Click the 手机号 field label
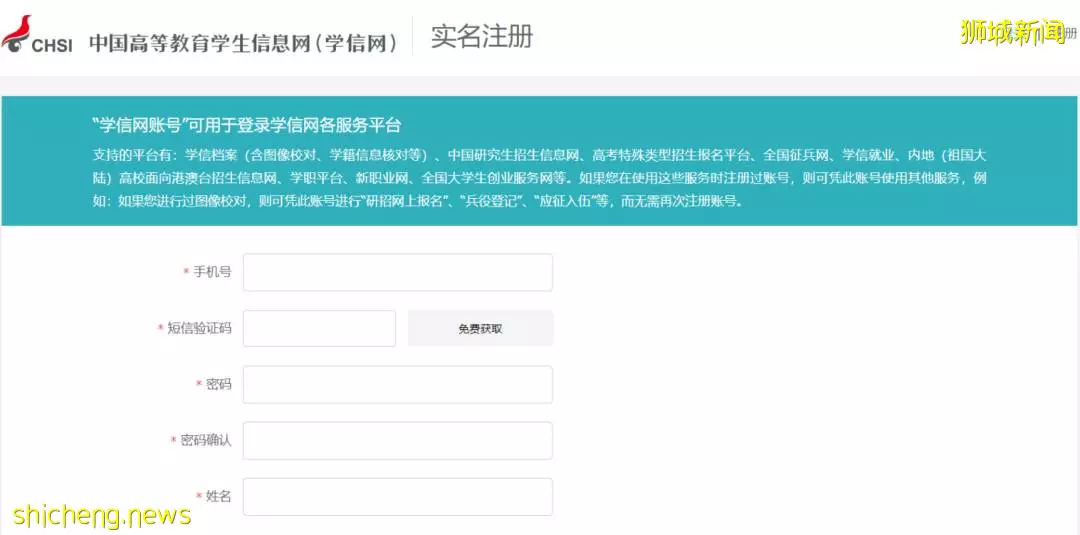Image resolution: width=1080 pixels, height=535 pixels. pyautogui.click(x=207, y=272)
